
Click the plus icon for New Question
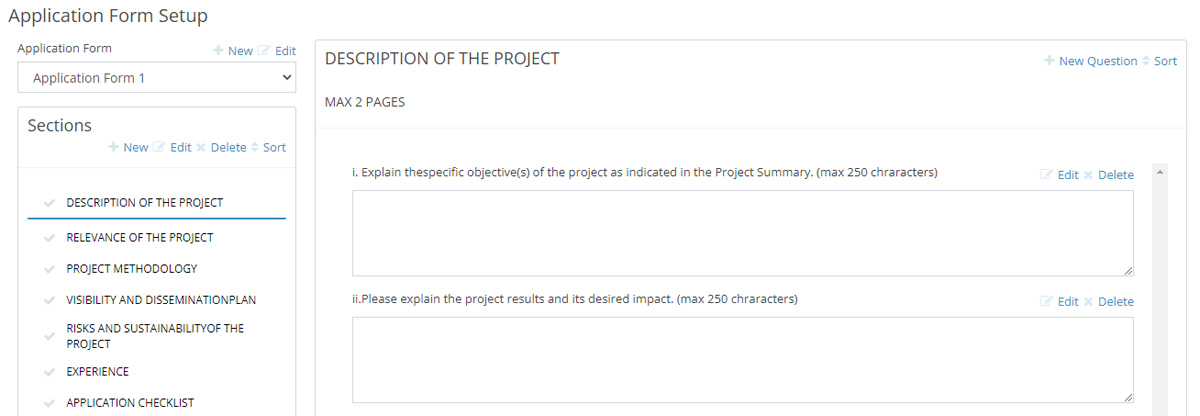pos(1049,61)
